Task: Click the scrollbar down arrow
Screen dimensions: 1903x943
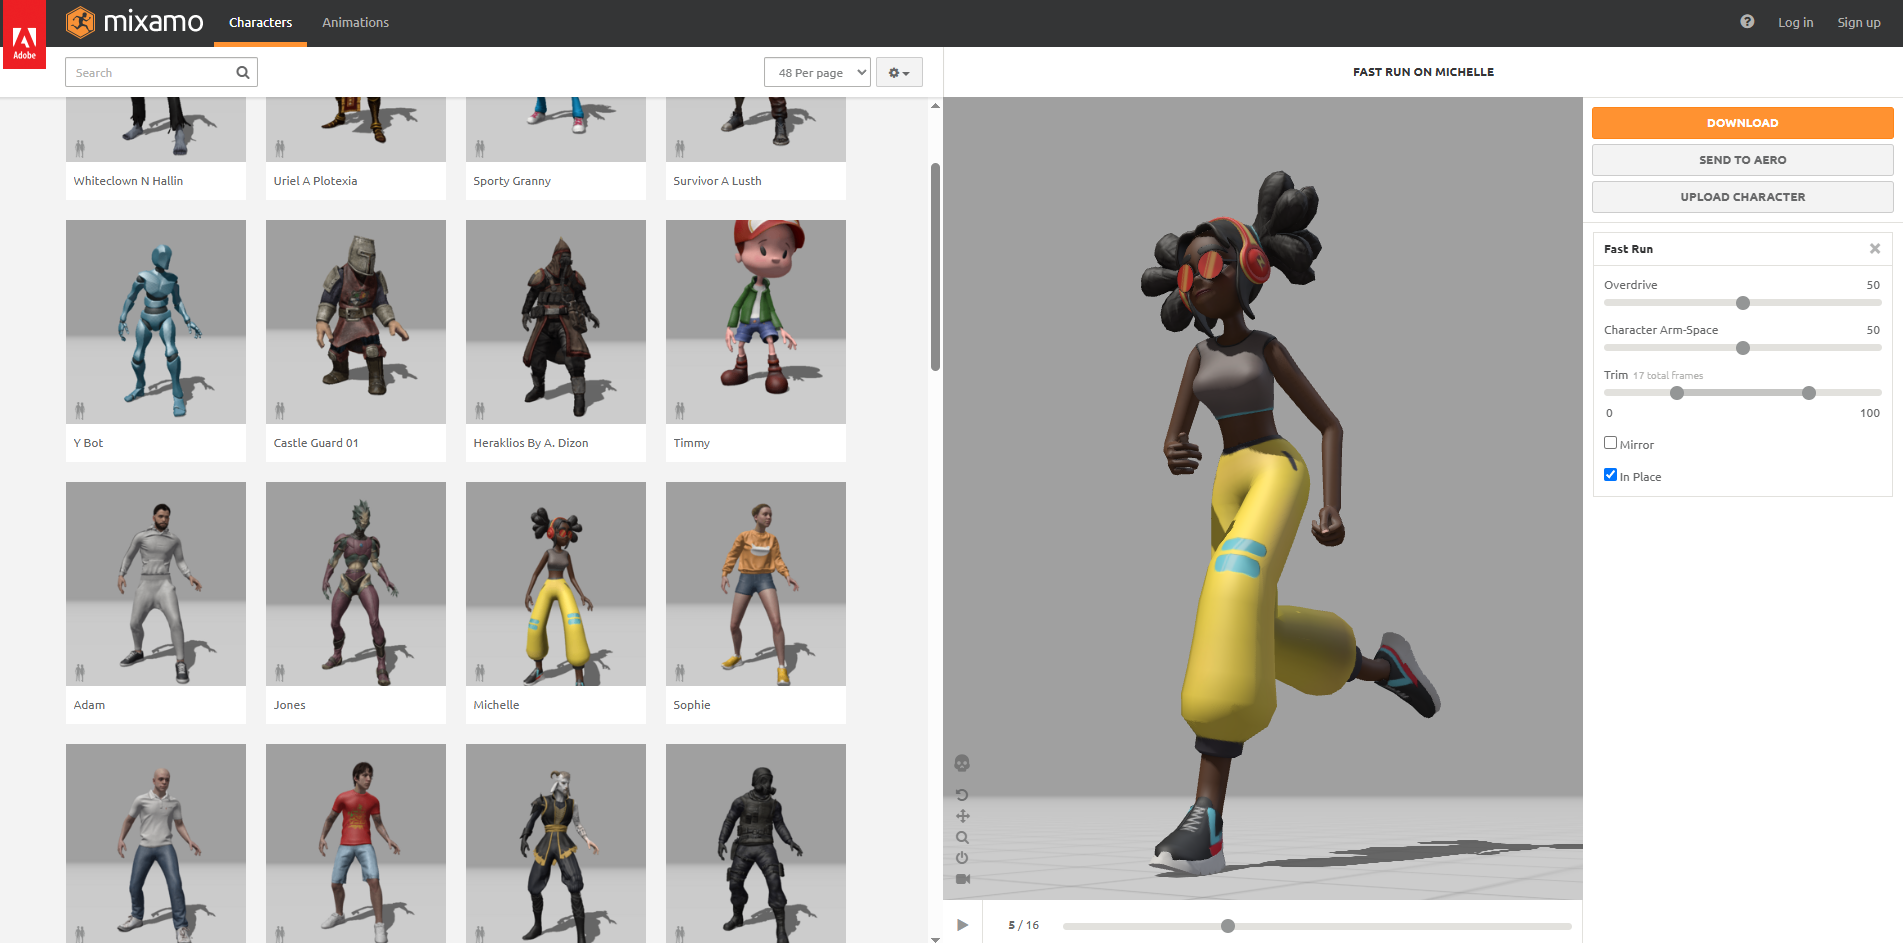Action: [935, 938]
